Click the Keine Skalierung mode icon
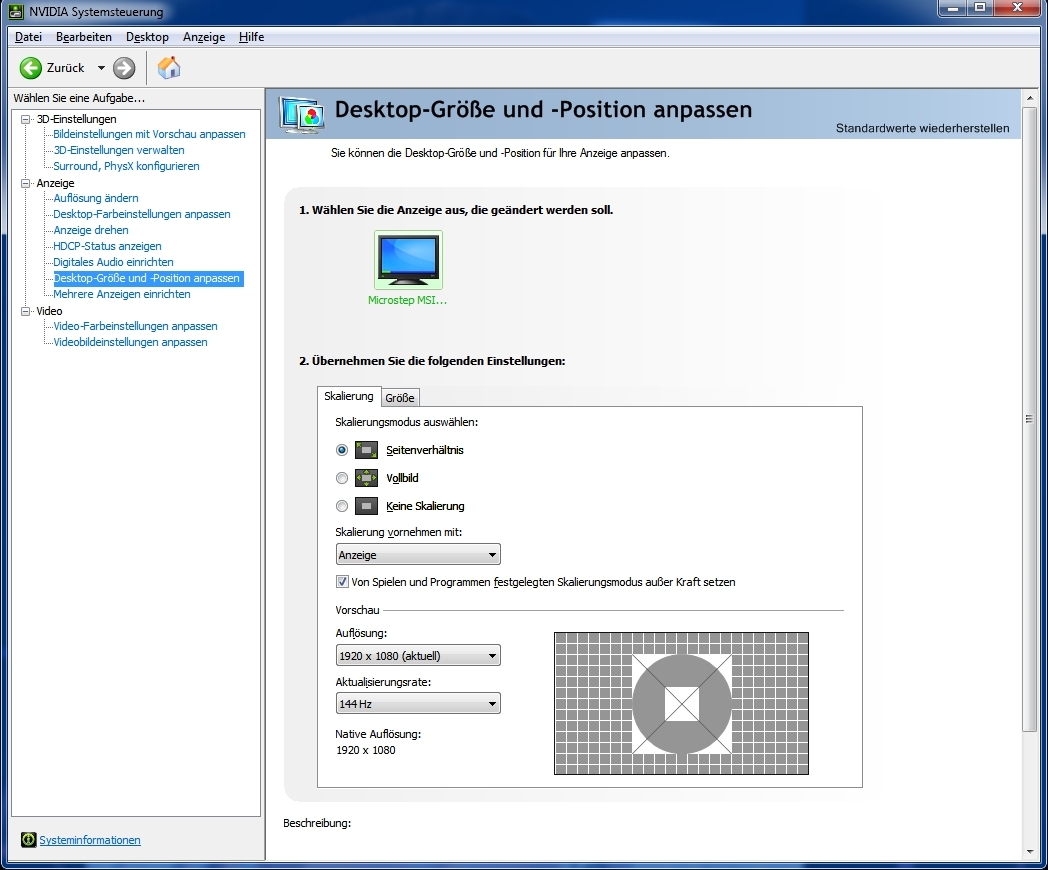The image size is (1048, 870). coord(366,506)
